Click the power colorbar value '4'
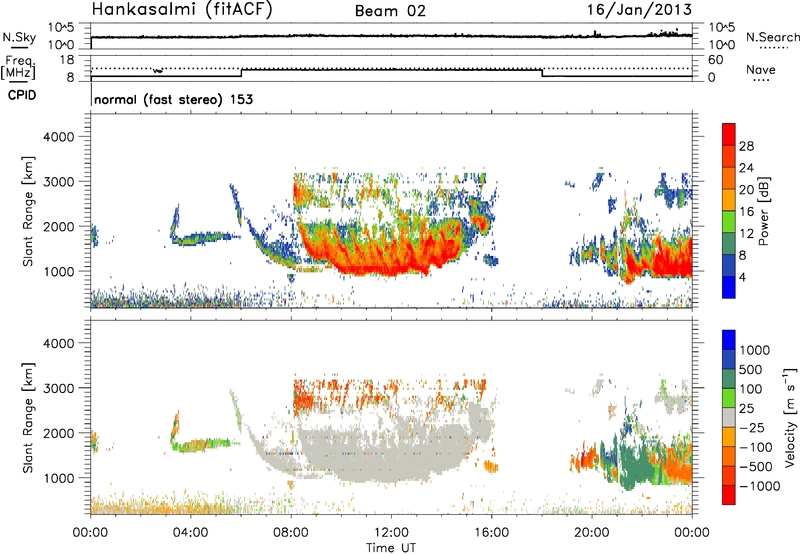Screen dimensions: 800x554 (742, 278)
